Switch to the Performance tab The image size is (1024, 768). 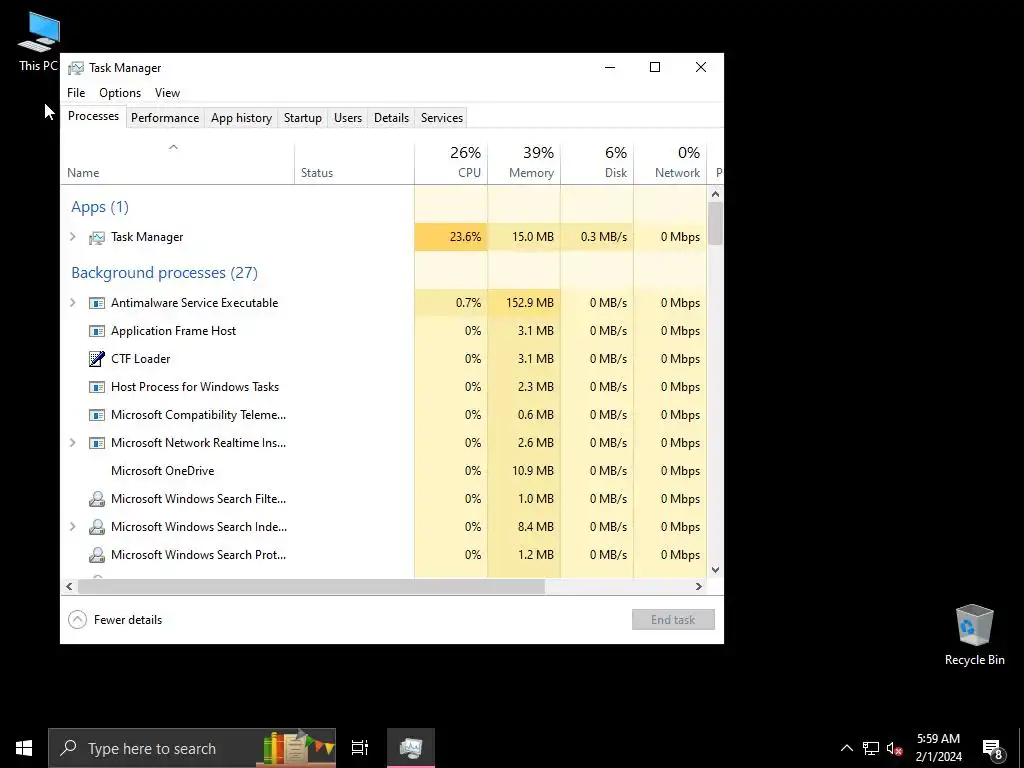pos(165,118)
